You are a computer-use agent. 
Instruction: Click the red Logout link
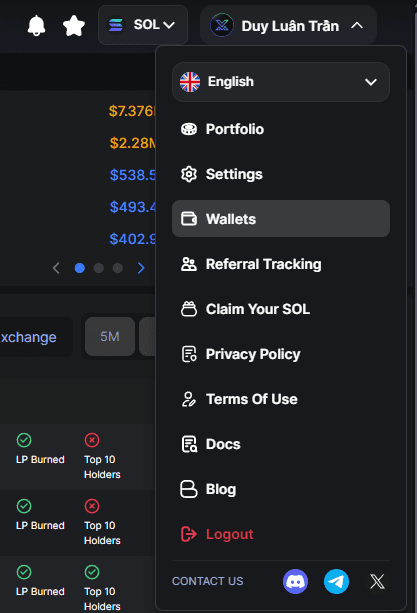point(229,534)
